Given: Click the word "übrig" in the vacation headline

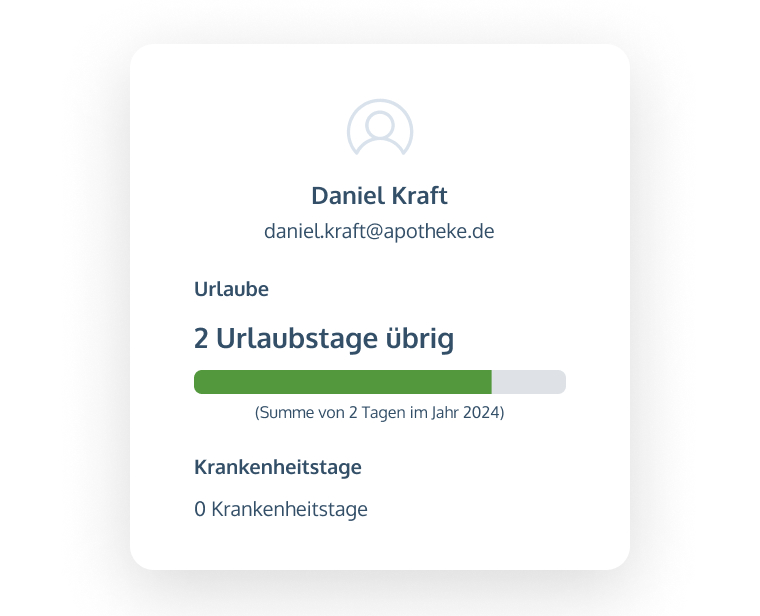Looking at the screenshot, I should 419,339.
